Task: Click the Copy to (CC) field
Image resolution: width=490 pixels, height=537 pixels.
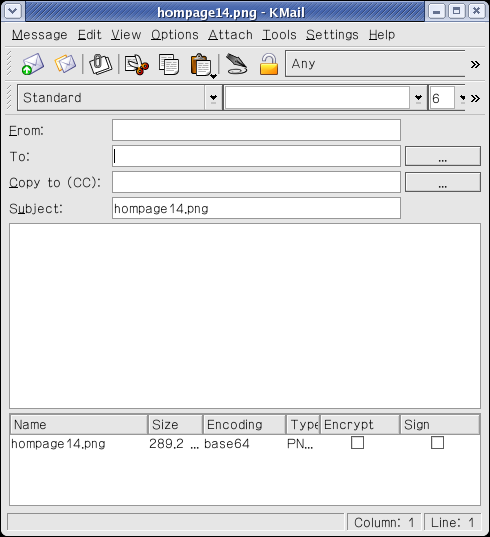Action: [256, 182]
